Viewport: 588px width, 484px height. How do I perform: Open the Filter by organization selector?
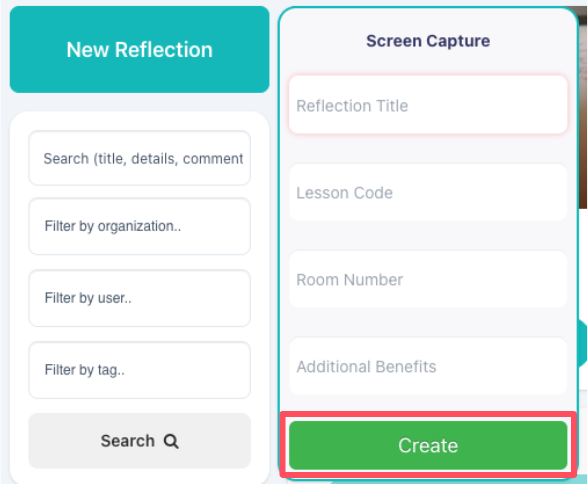140,226
